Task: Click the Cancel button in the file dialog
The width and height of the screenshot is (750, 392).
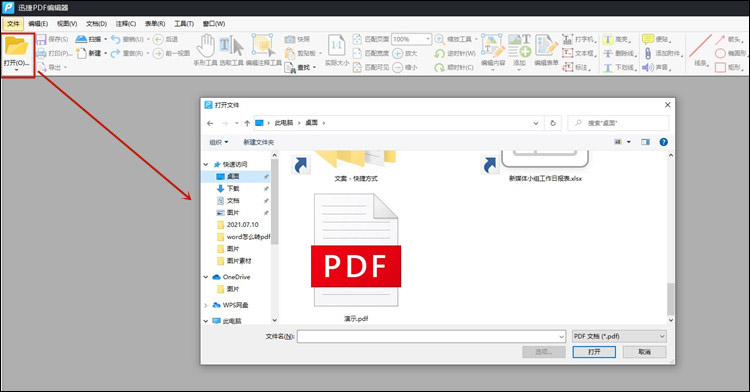Action: click(644, 352)
